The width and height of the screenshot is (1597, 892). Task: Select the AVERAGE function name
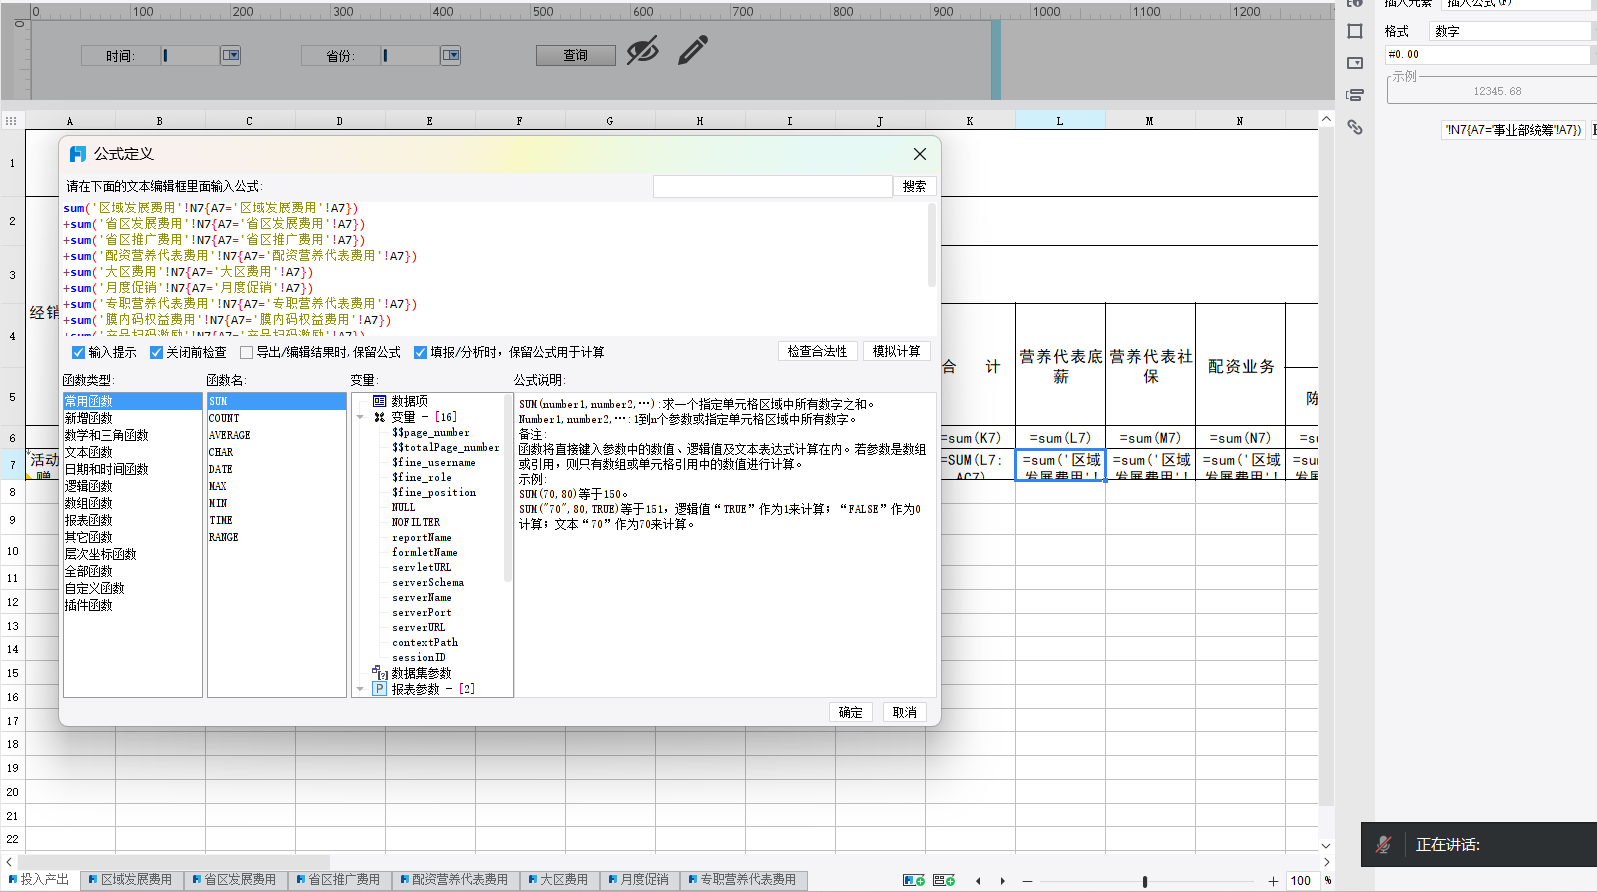tap(276, 435)
